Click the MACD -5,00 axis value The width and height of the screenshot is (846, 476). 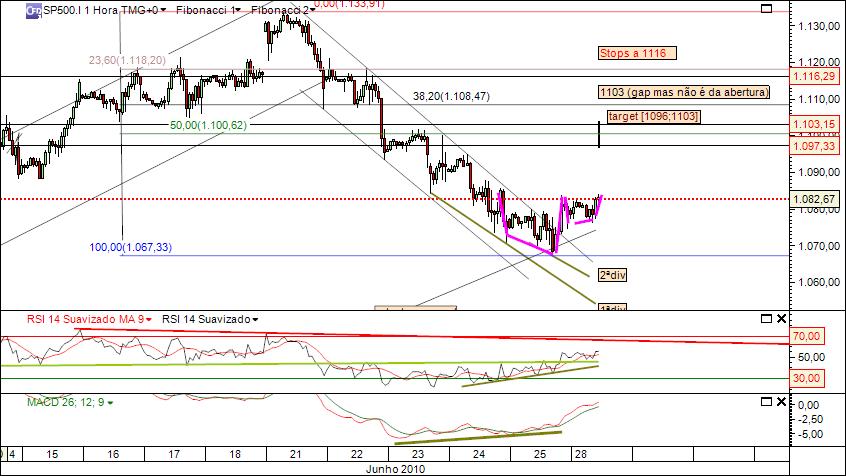click(811, 434)
